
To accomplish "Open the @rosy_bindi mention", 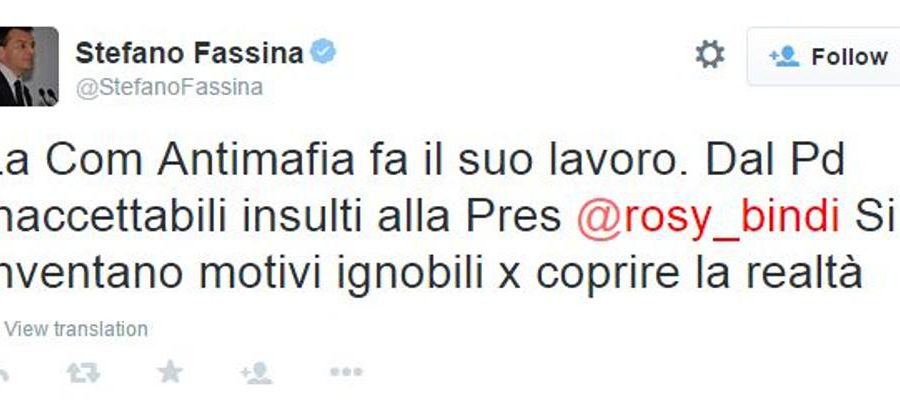I will 708,219.
